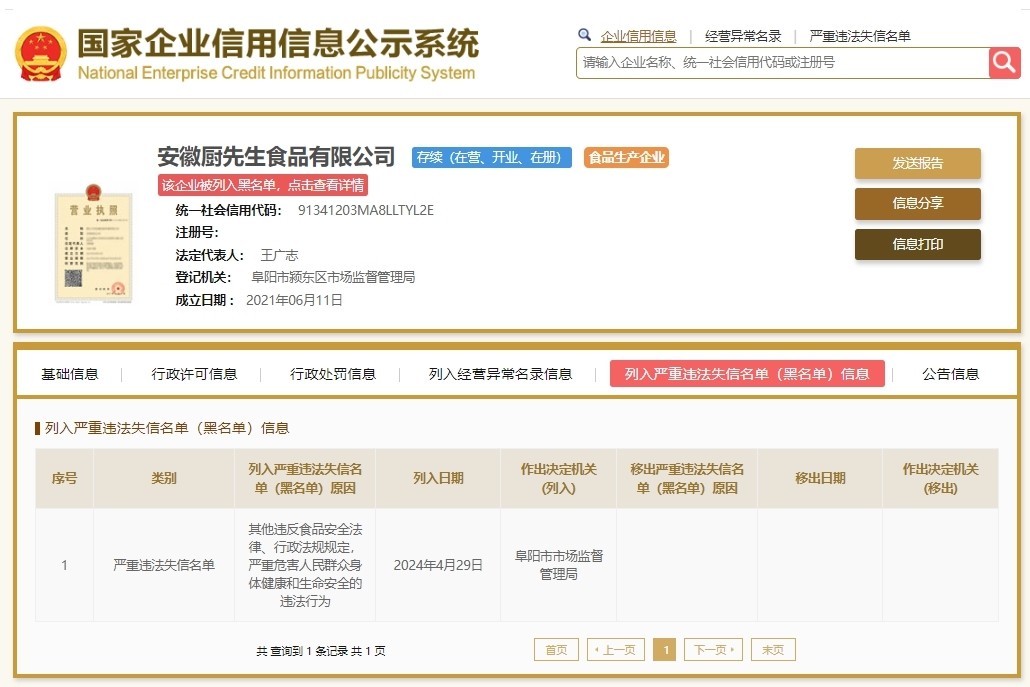Click the 信息分享 button
The width and height of the screenshot is (1030, 687).
917,204
